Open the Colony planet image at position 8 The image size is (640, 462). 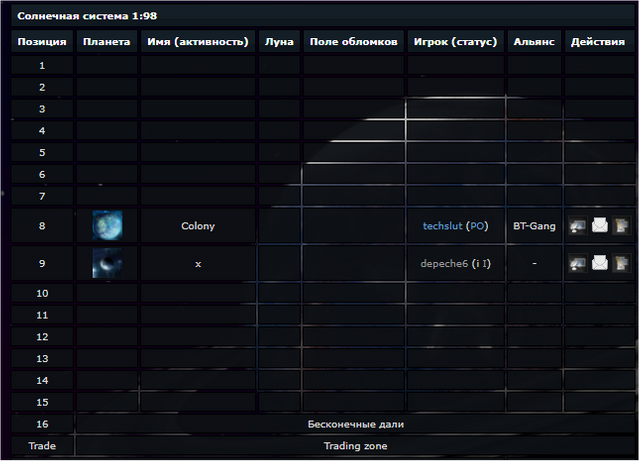click(107, 225)
